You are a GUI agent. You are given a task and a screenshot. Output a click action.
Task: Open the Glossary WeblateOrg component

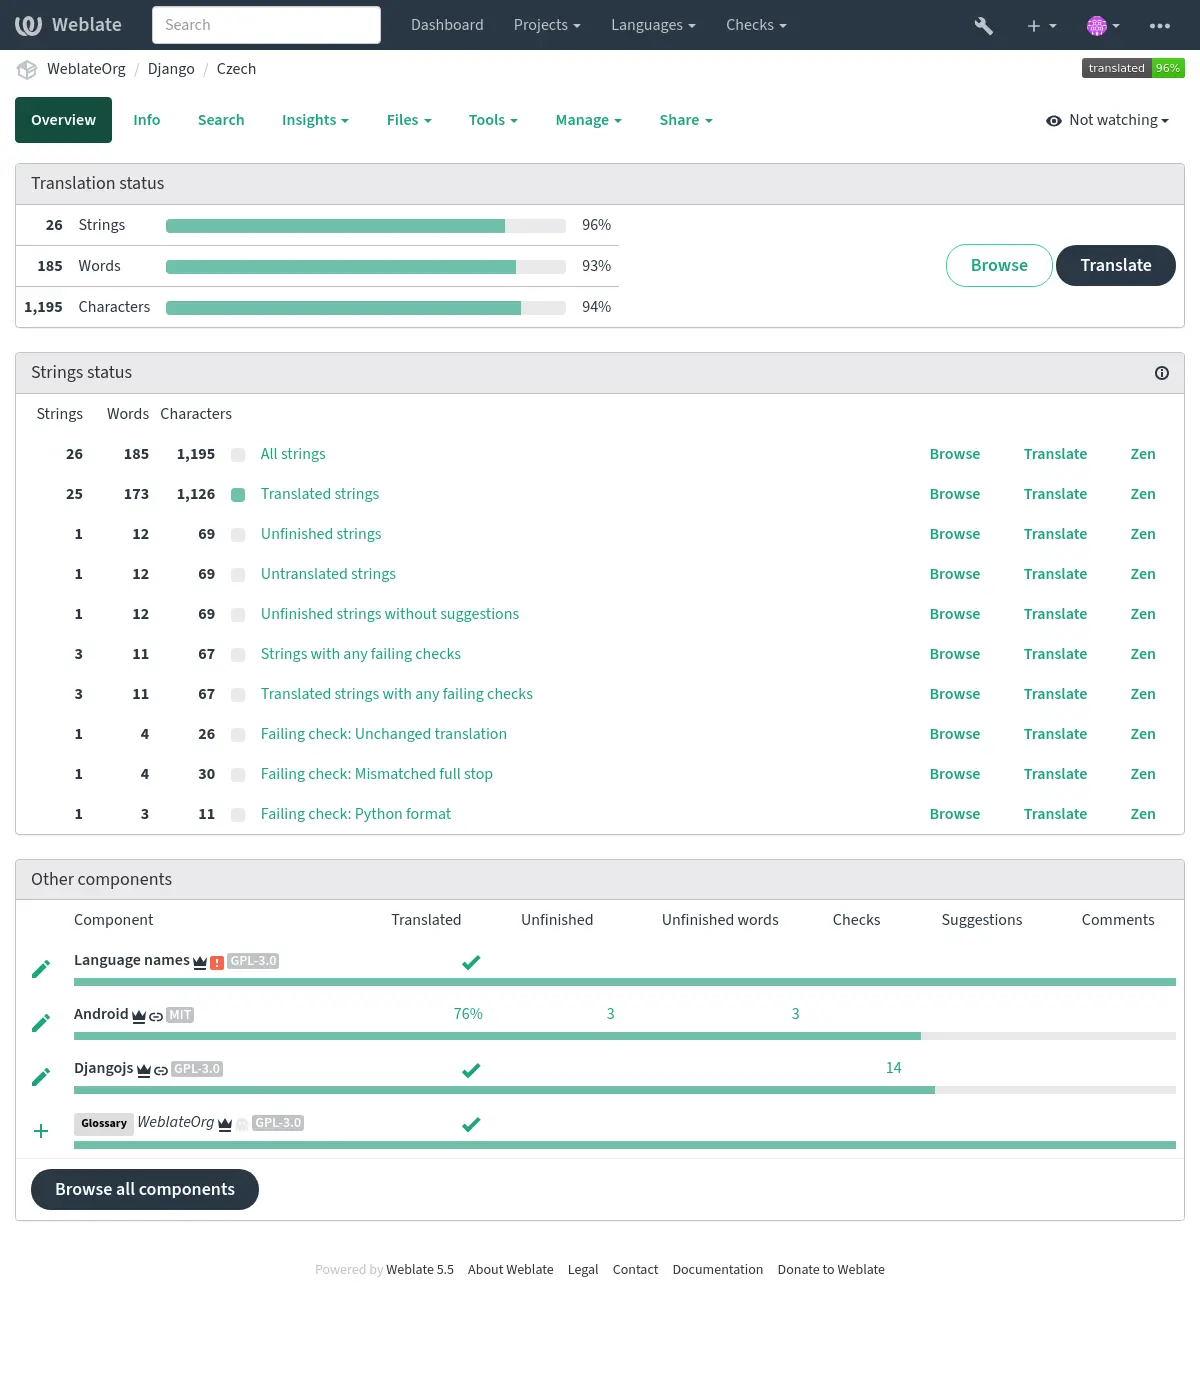175,1122
